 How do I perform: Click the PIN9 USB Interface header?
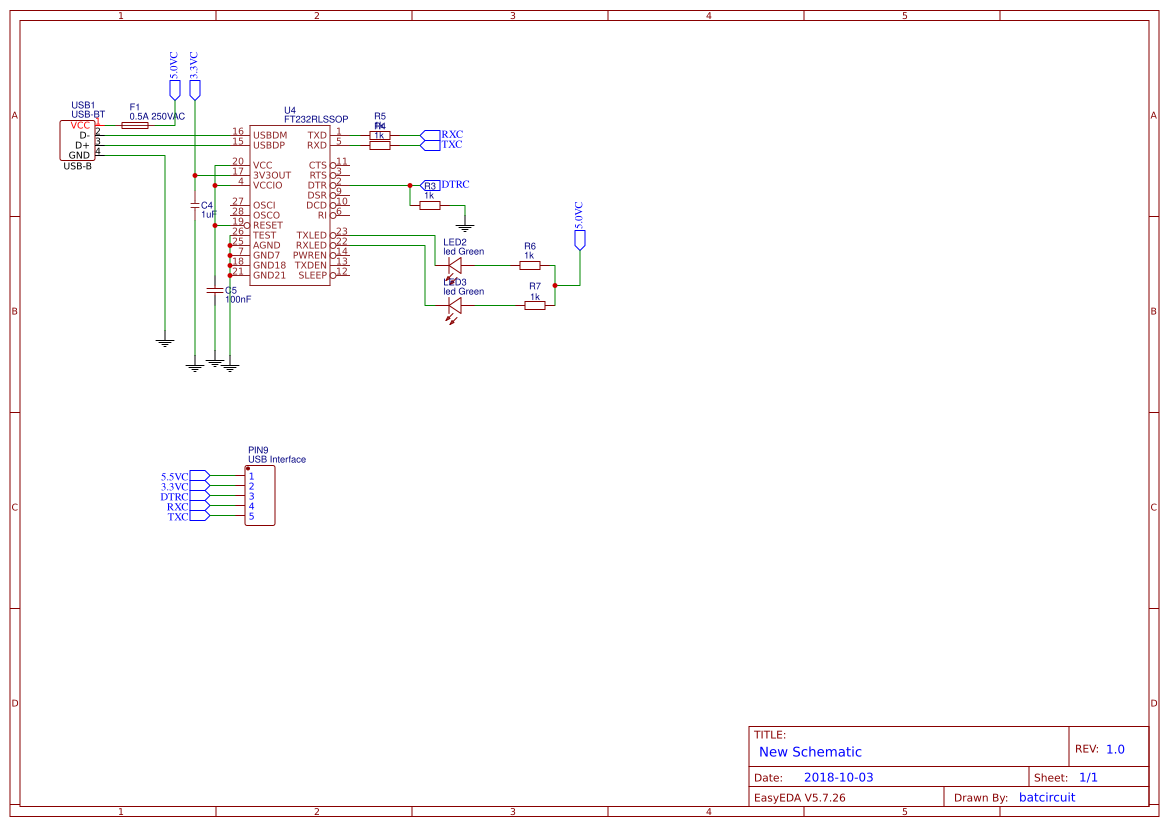[x=259, y=496]
